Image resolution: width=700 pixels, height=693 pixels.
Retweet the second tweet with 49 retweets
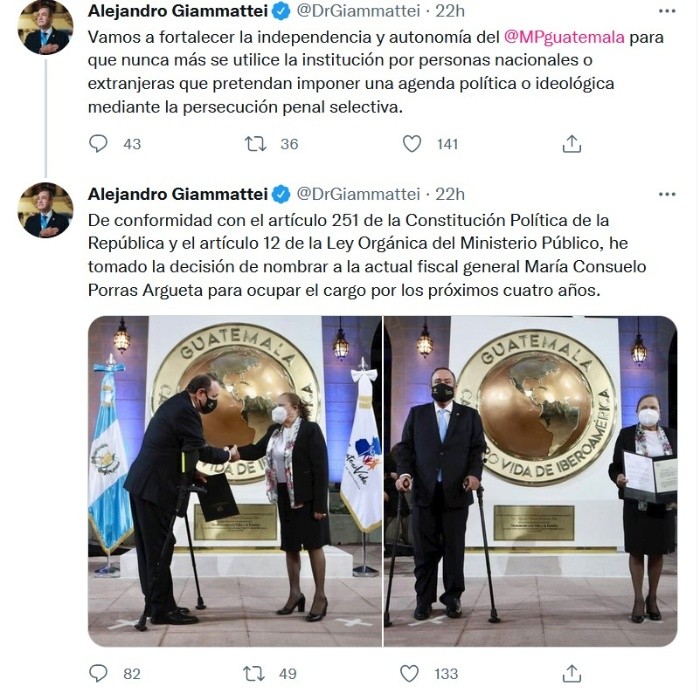[x=254, y=673]
